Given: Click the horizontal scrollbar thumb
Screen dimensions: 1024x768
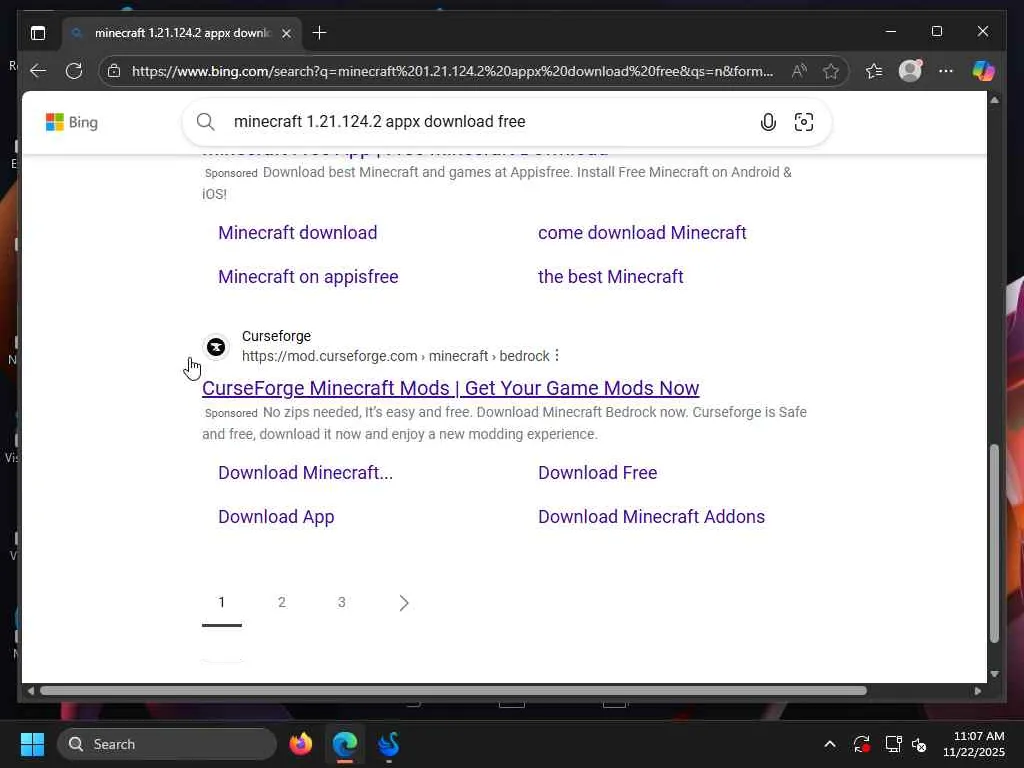Looking at the screenshot, I should pyautogui.click(x=453, y=691).
